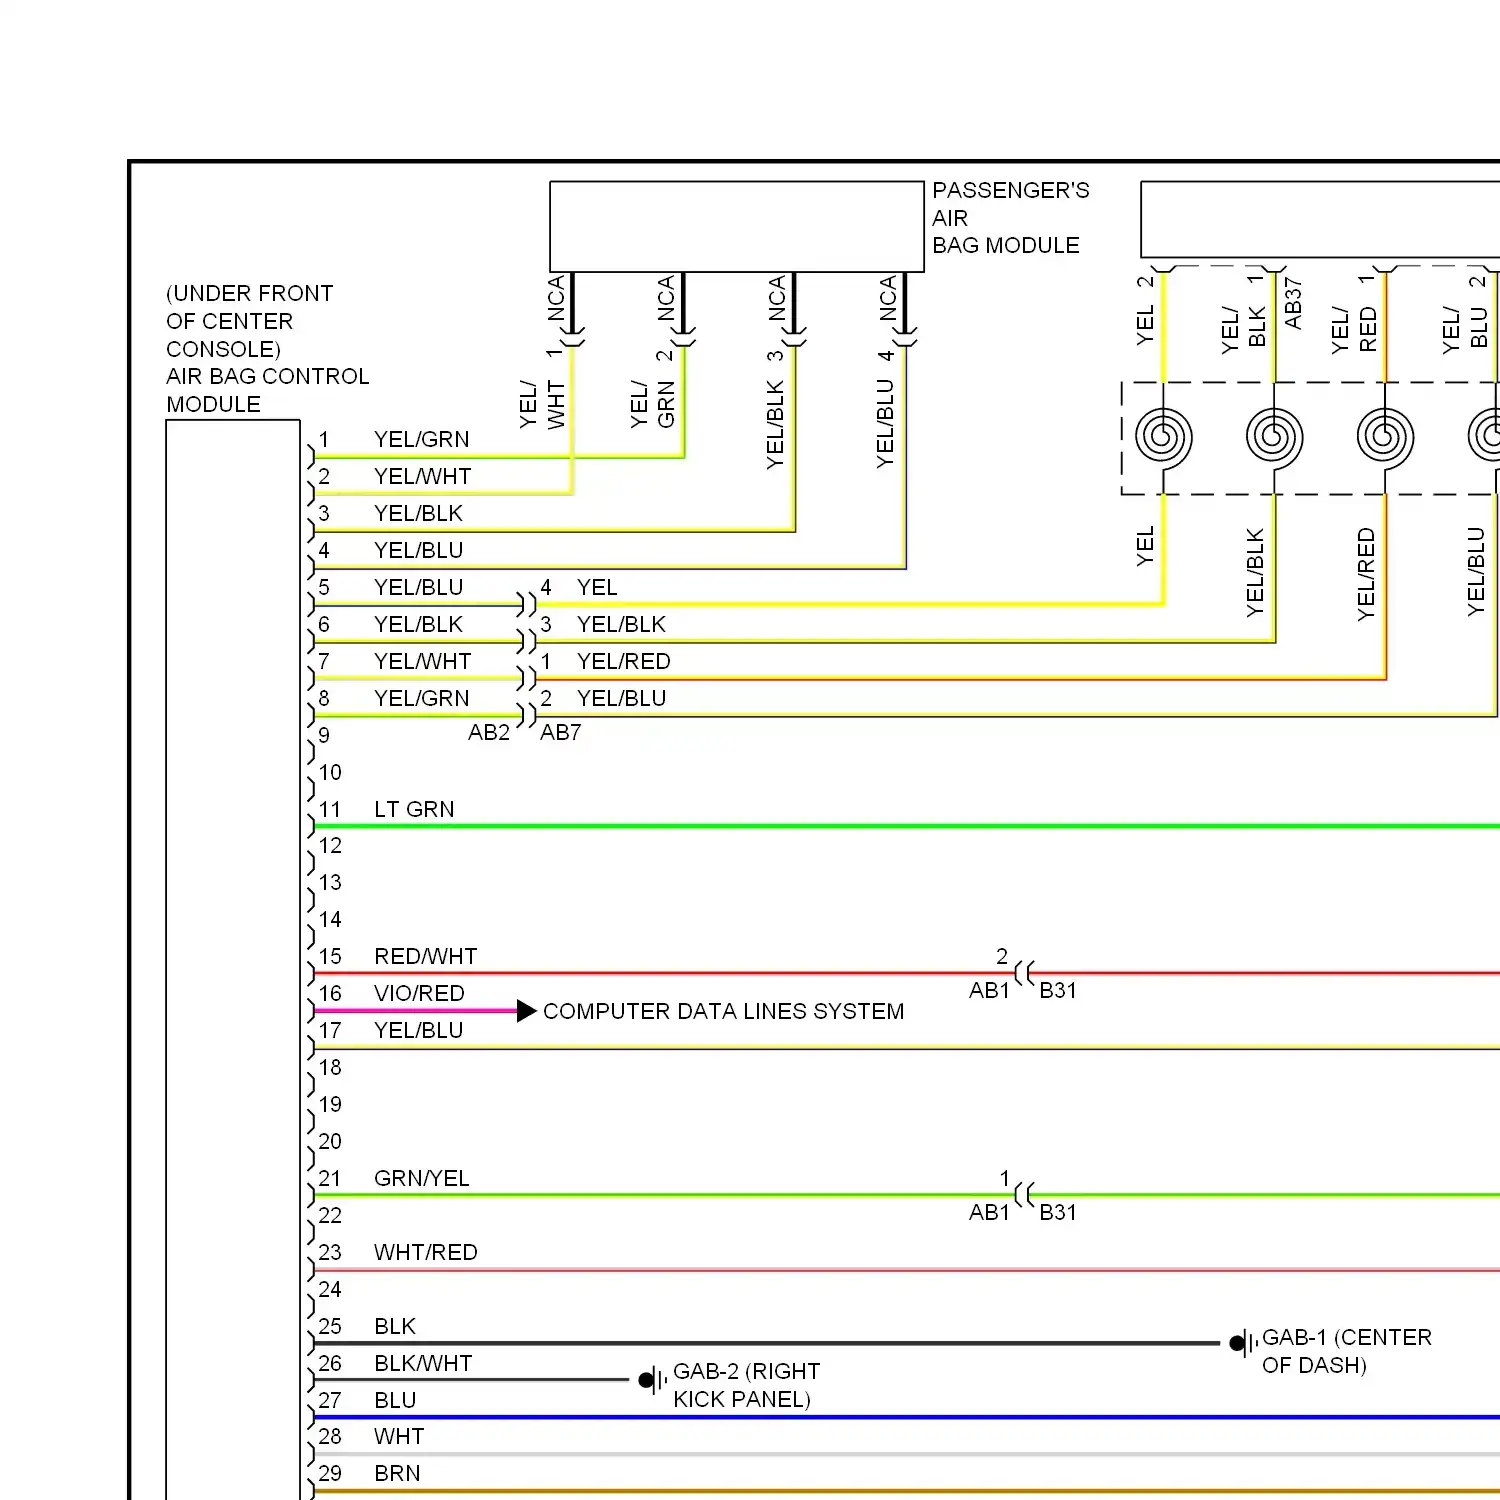Click the AB2 connector label
This screenshot has width=1500, height=1500.
tap(489, 732)
